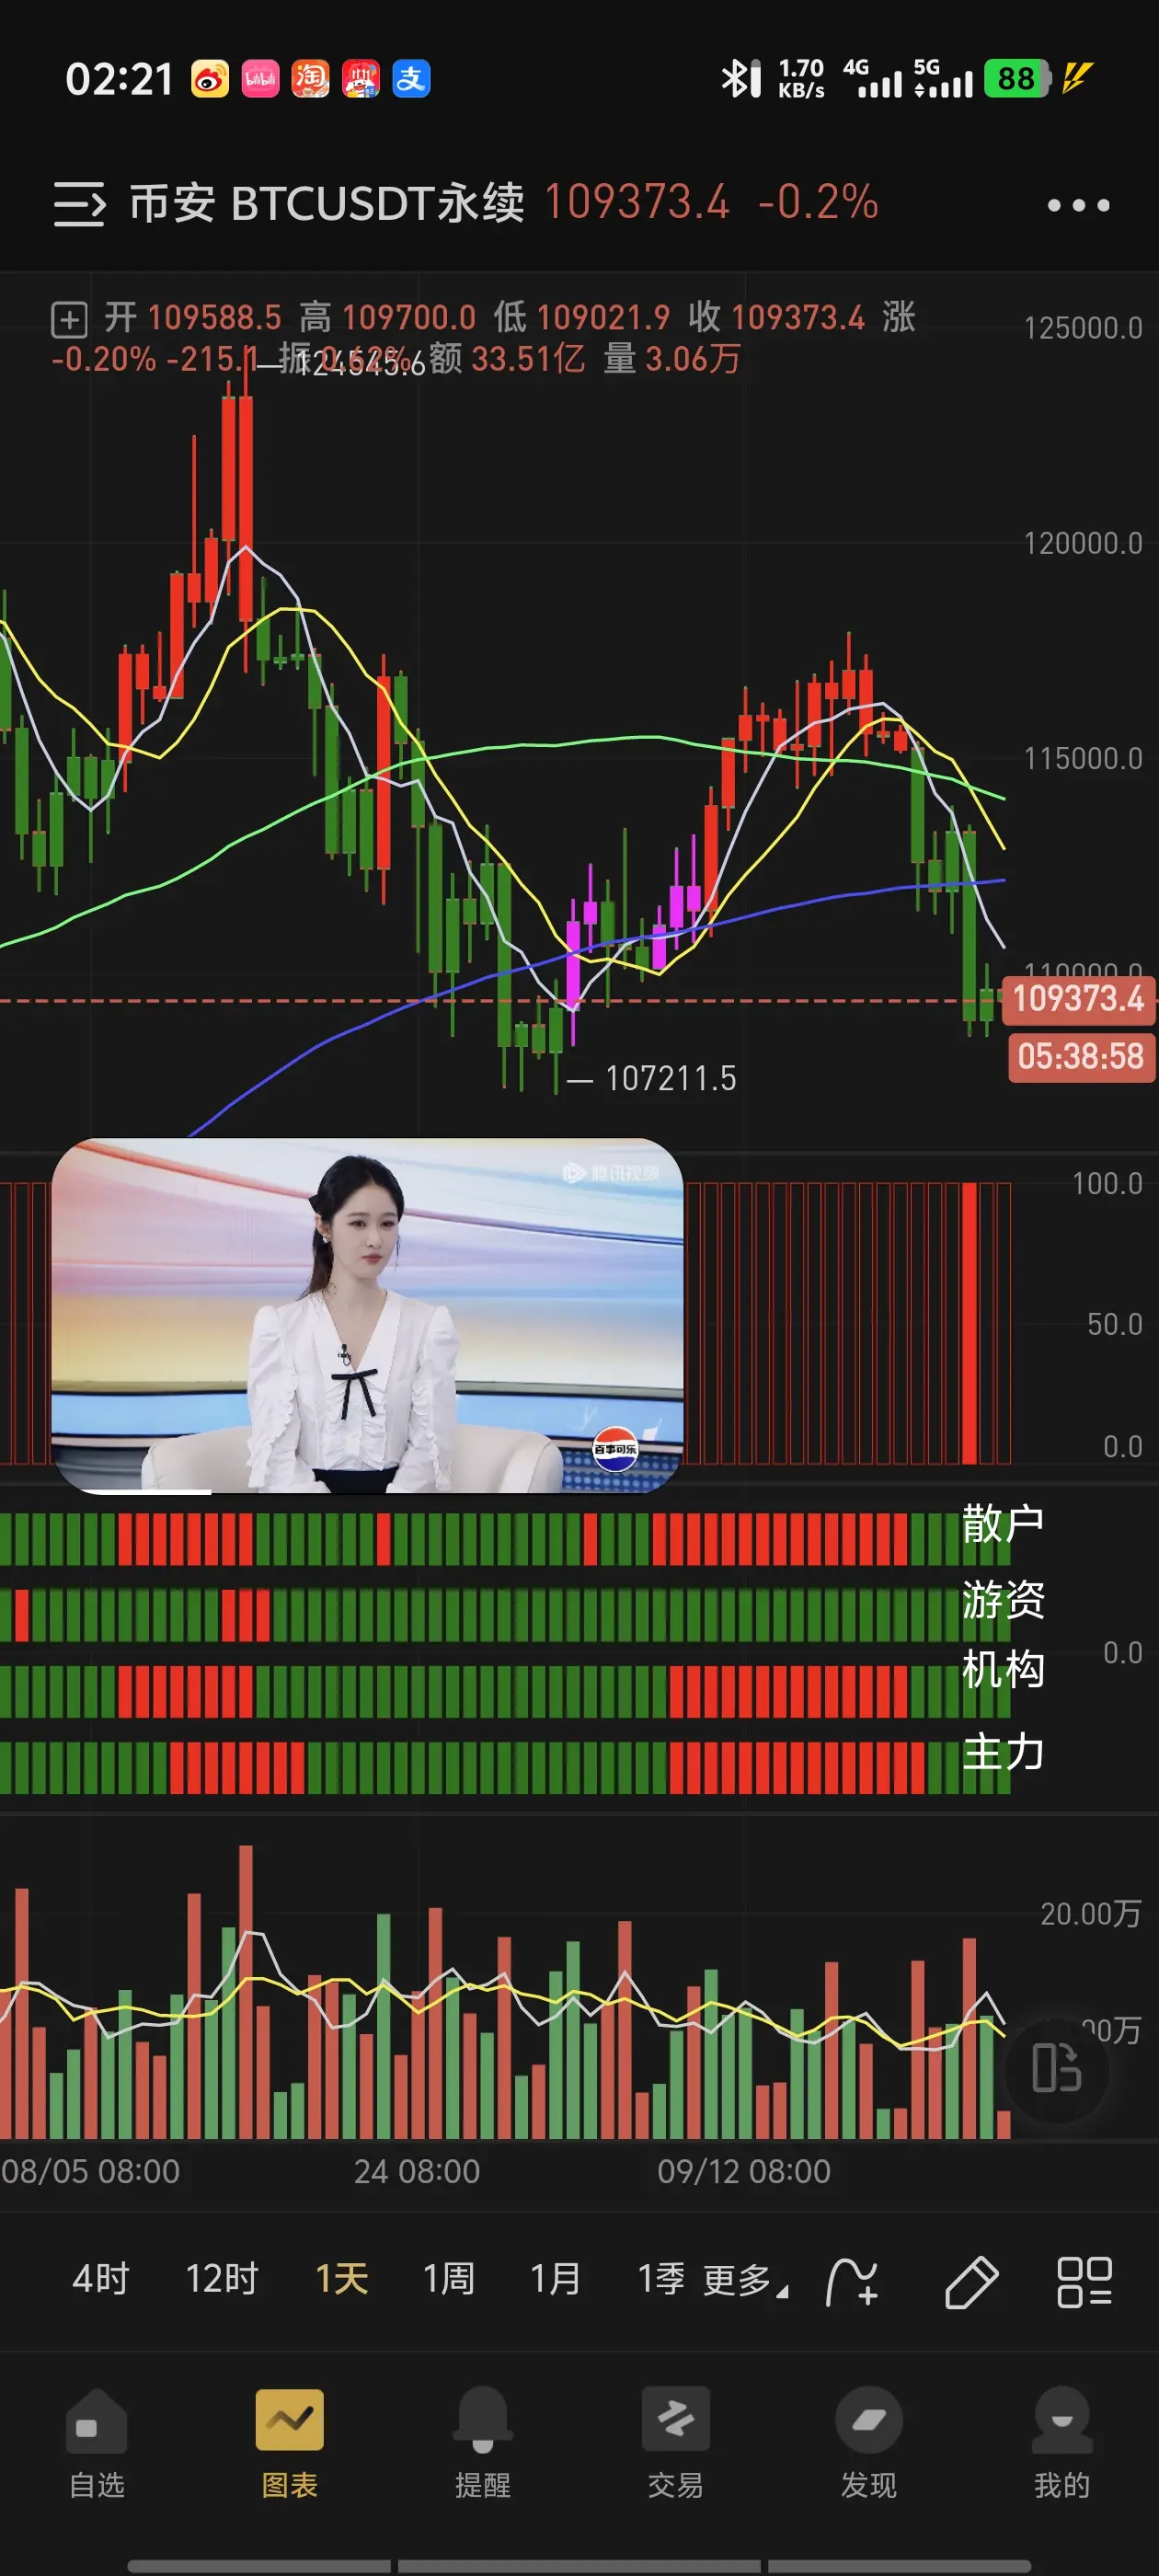Open the 提醒 alerts tab
The width and height of the screenshot is (1159, 2576).
click(x=483, y=2444)
